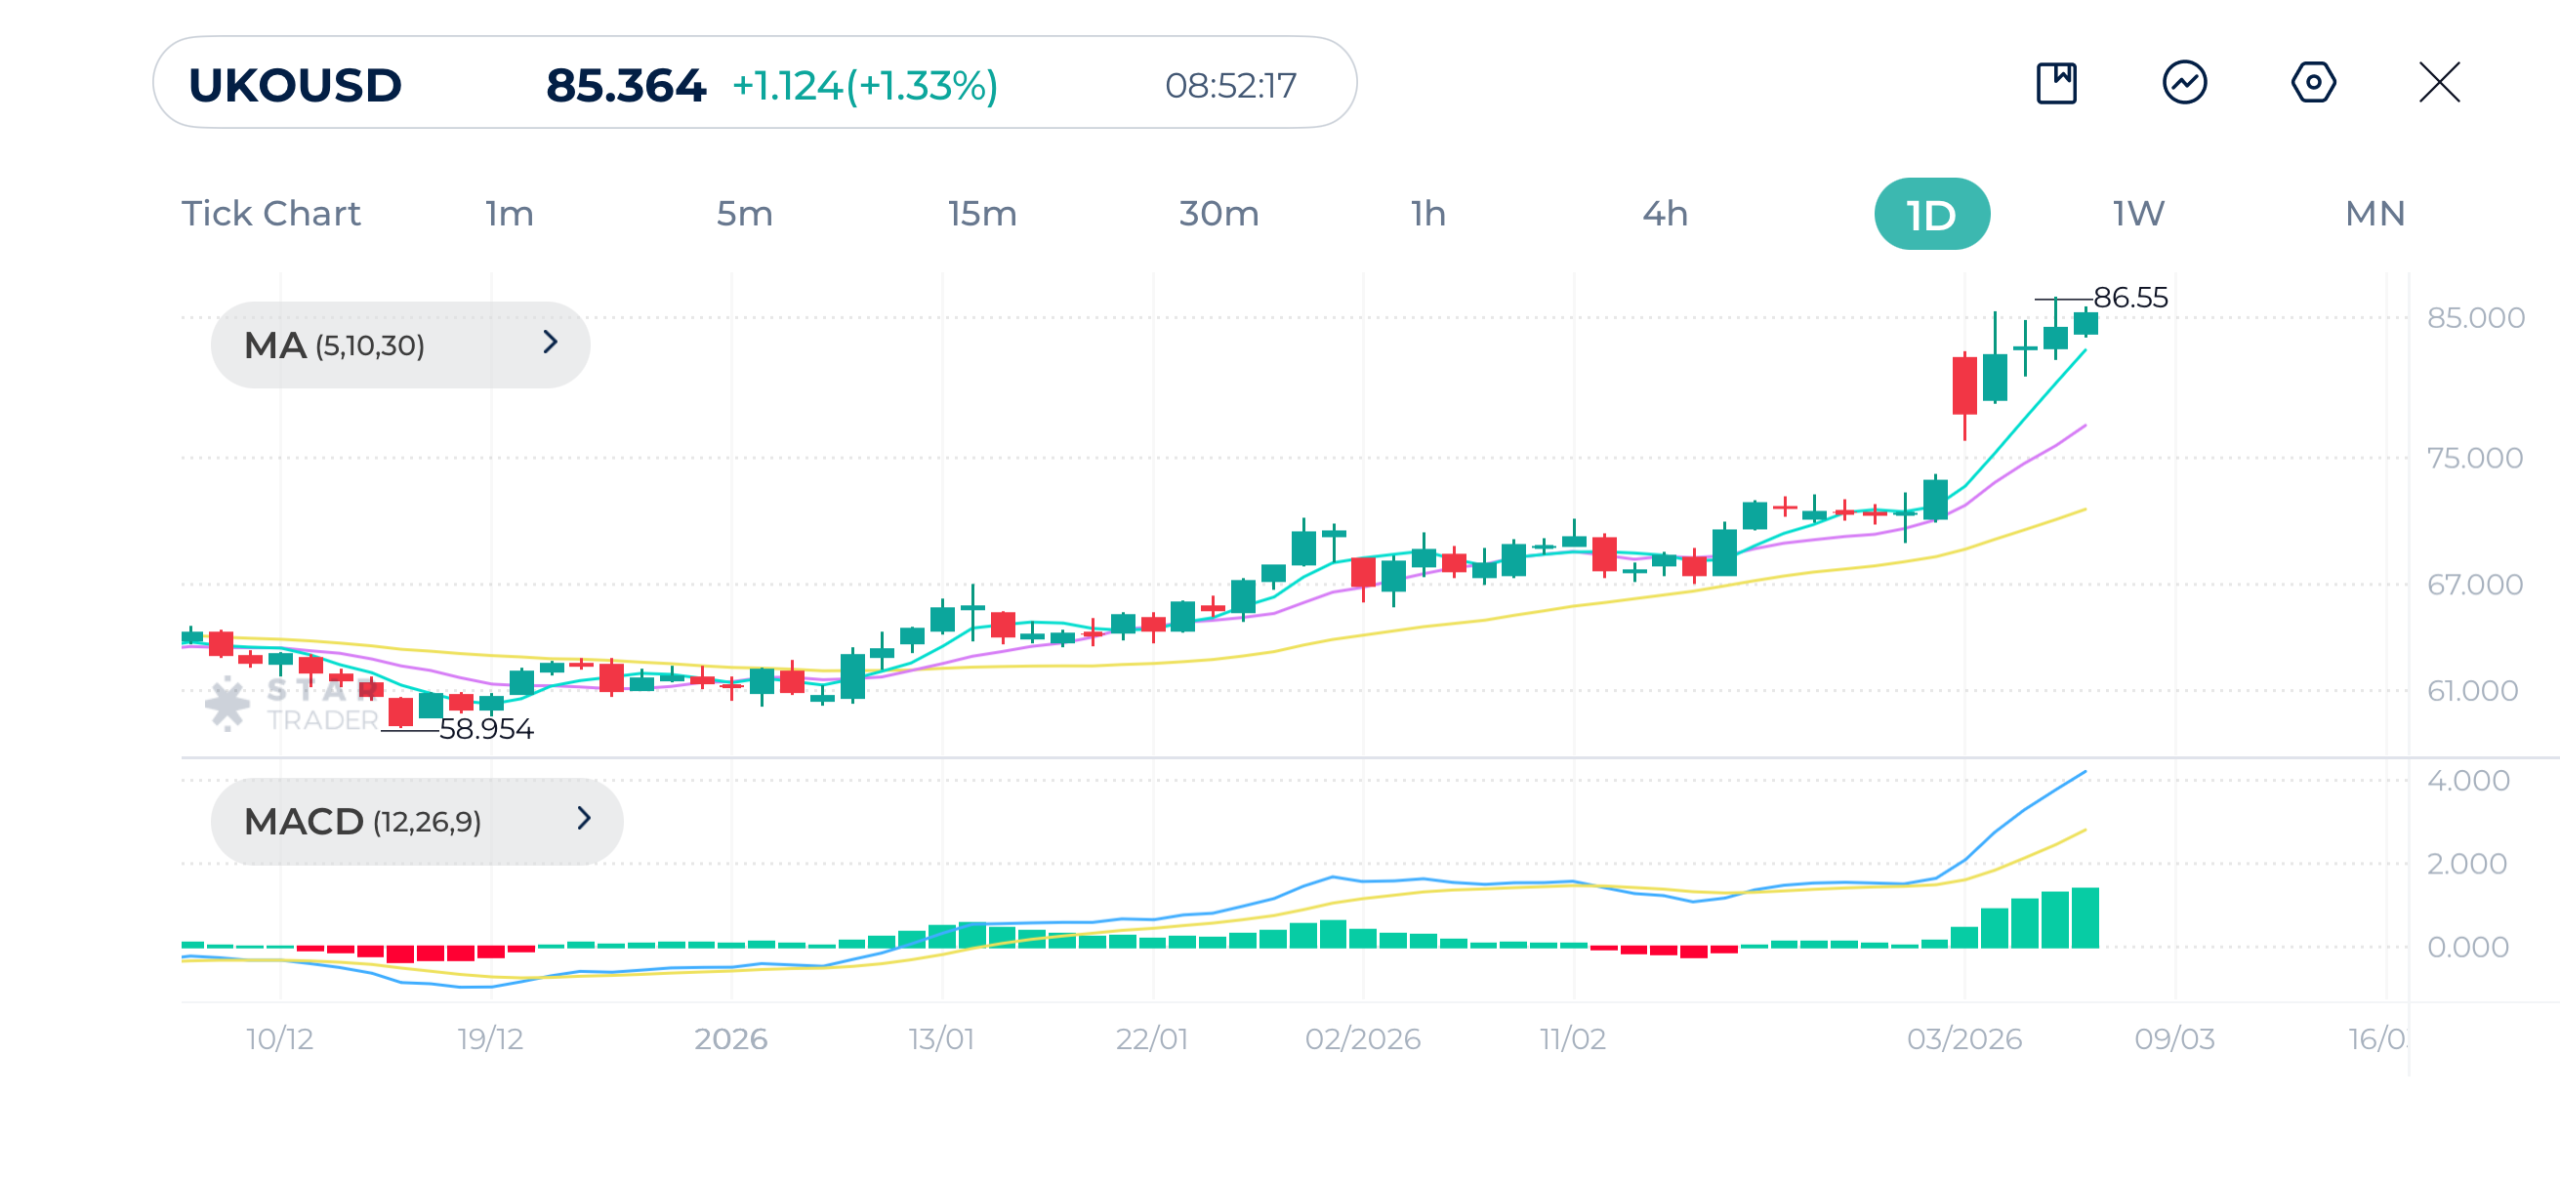
Task: Switch to 15m timeframe
Action: 982,214
